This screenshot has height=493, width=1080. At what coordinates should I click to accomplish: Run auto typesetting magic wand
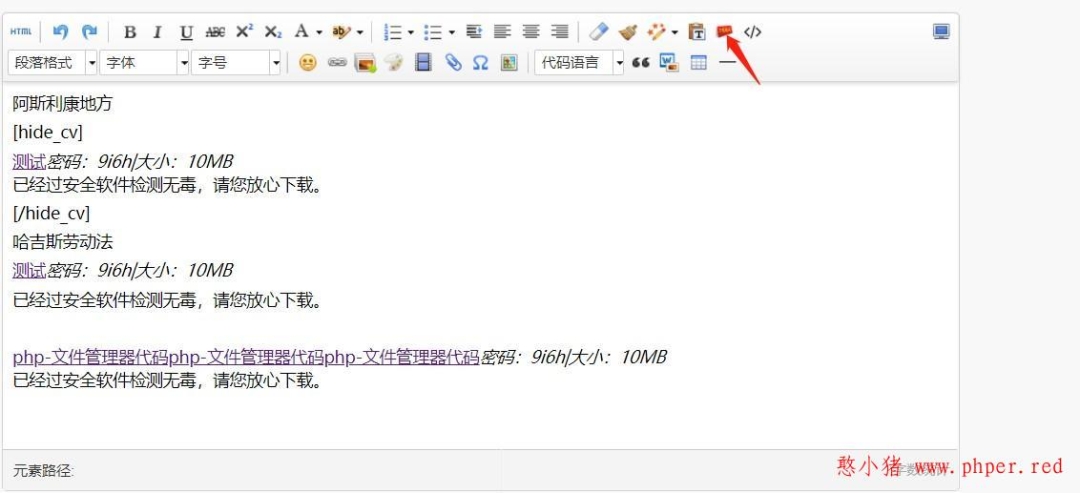657,32
